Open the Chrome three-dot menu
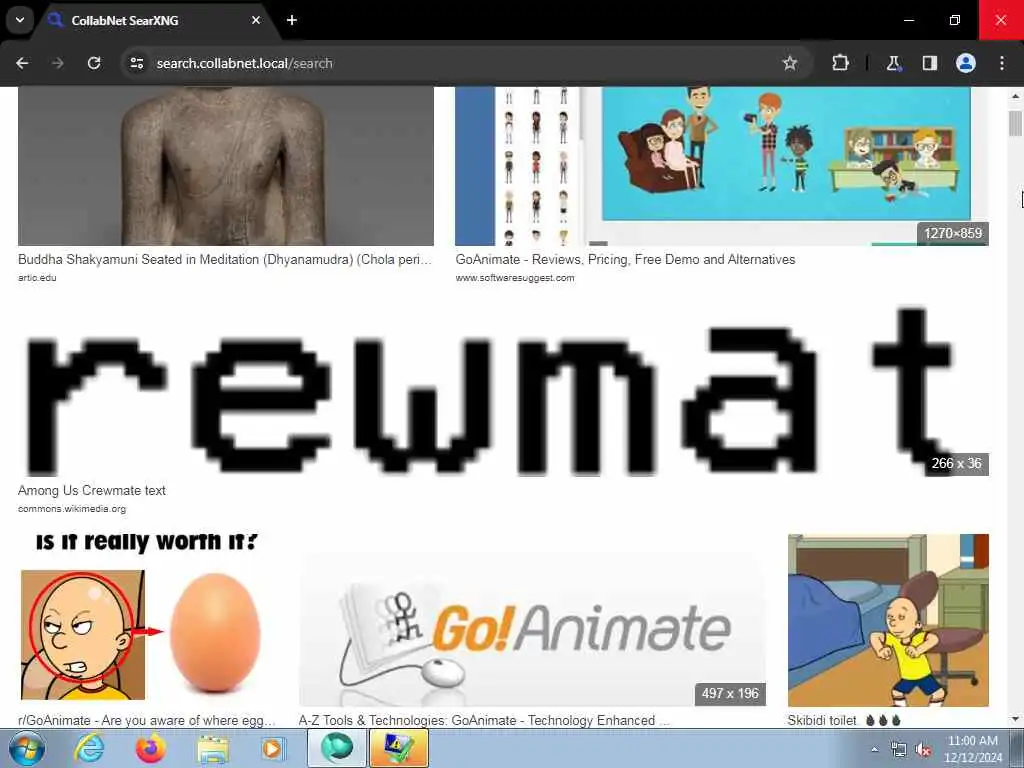 pos(1002,63)
